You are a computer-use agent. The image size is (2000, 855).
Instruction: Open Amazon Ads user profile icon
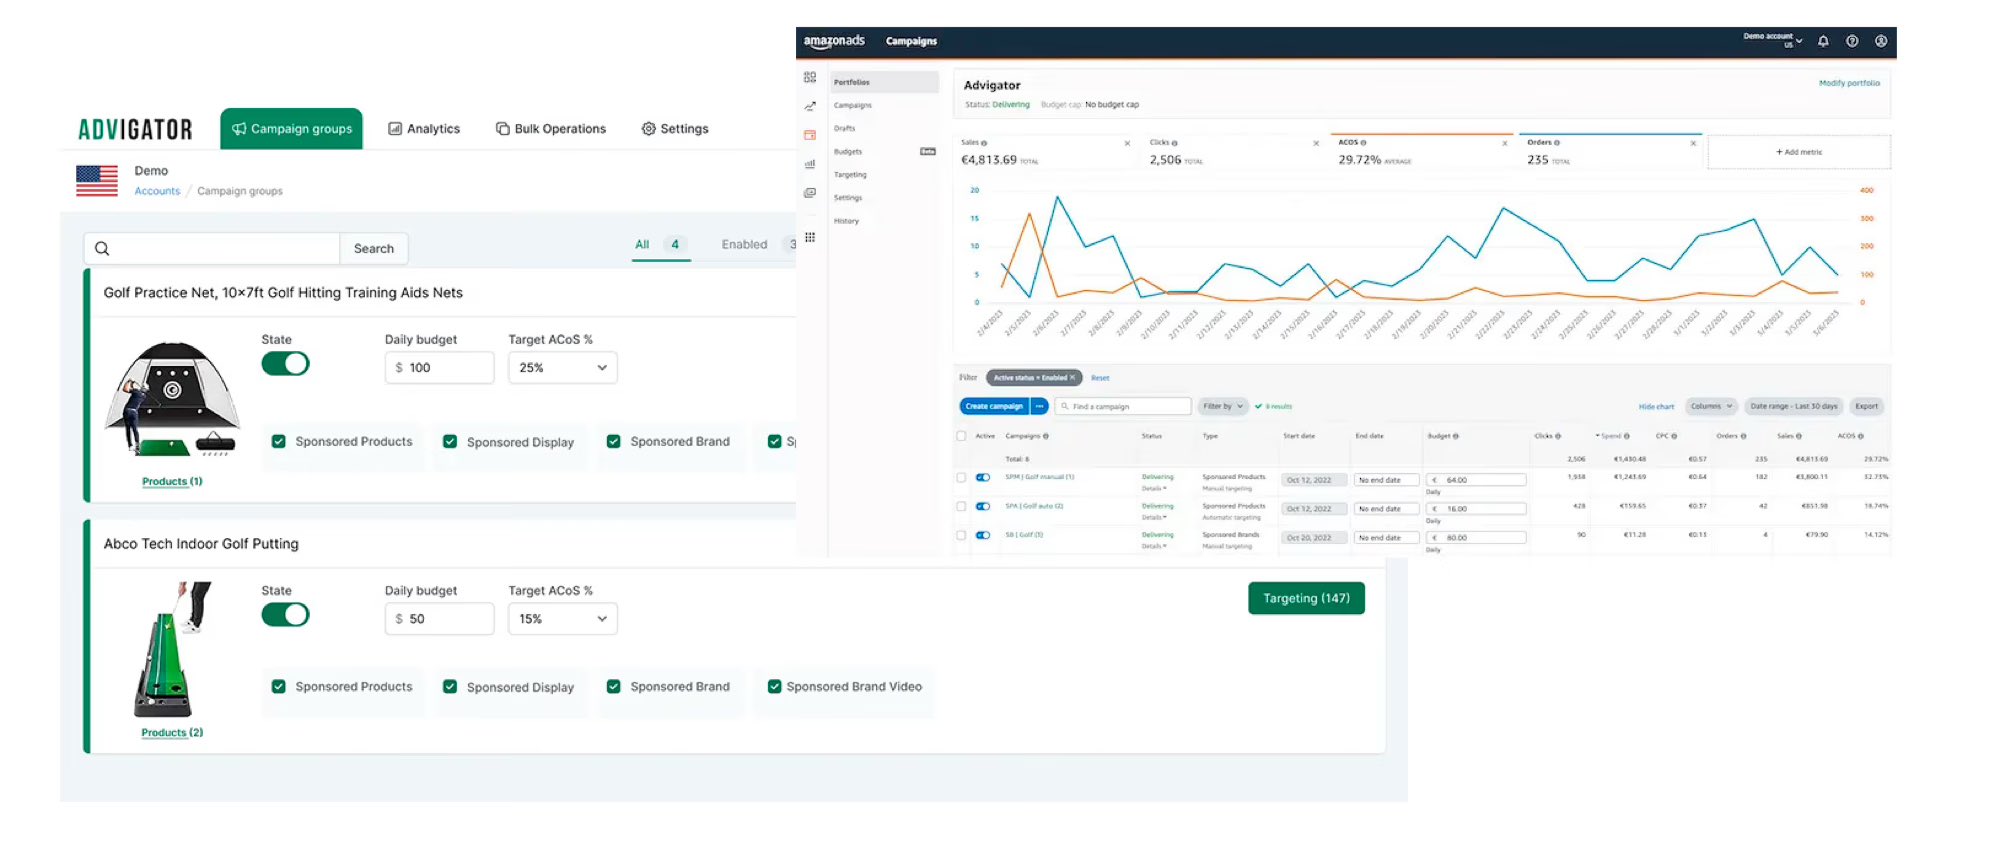1881,41
